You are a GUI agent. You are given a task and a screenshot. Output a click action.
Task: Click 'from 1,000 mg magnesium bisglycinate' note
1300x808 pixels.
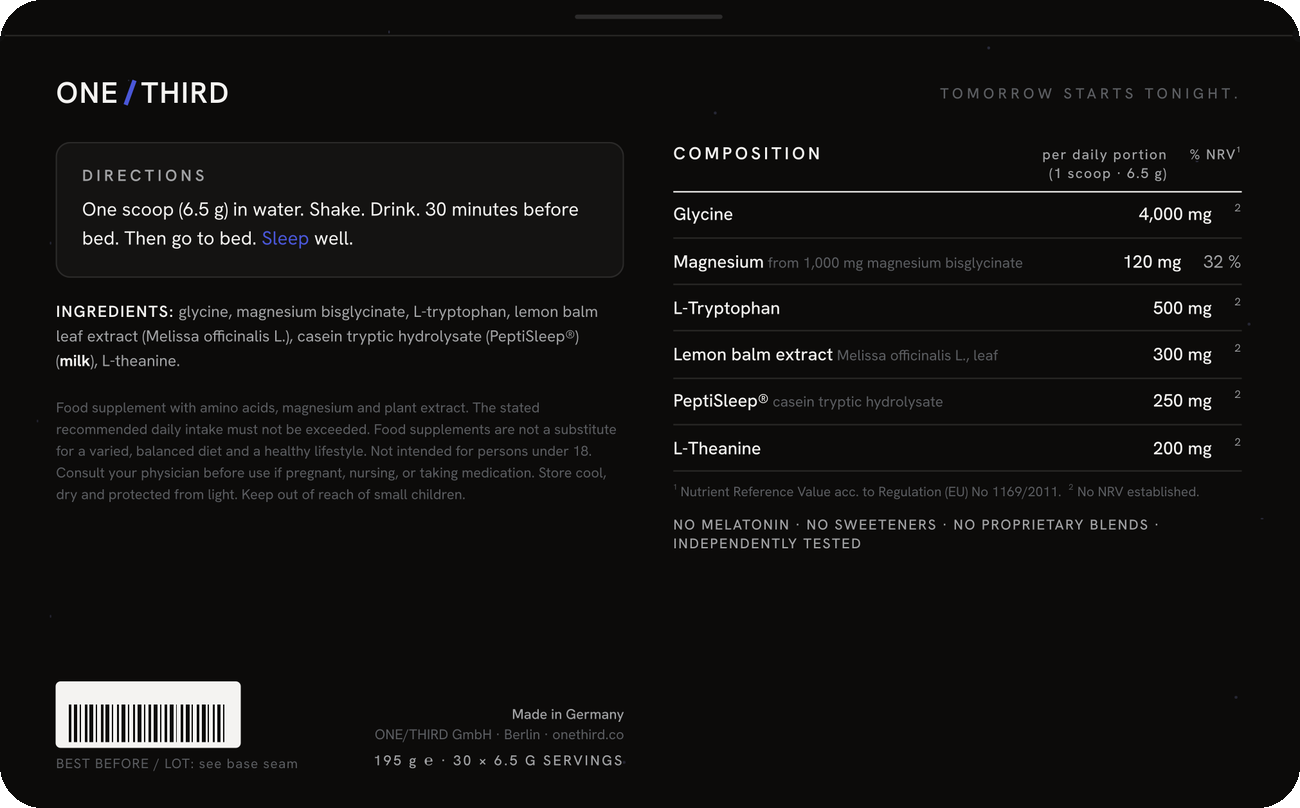[895, 263]
